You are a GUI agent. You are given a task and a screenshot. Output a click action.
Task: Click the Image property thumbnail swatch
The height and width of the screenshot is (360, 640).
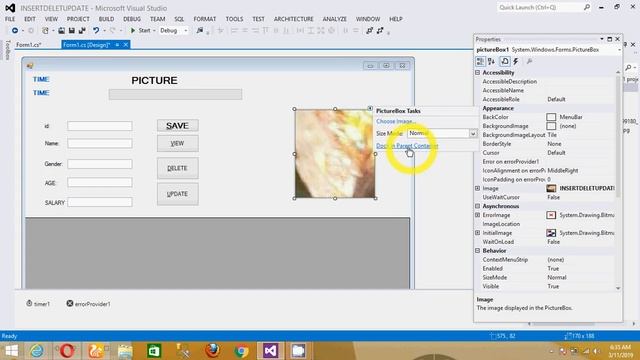tap(551, 188)
